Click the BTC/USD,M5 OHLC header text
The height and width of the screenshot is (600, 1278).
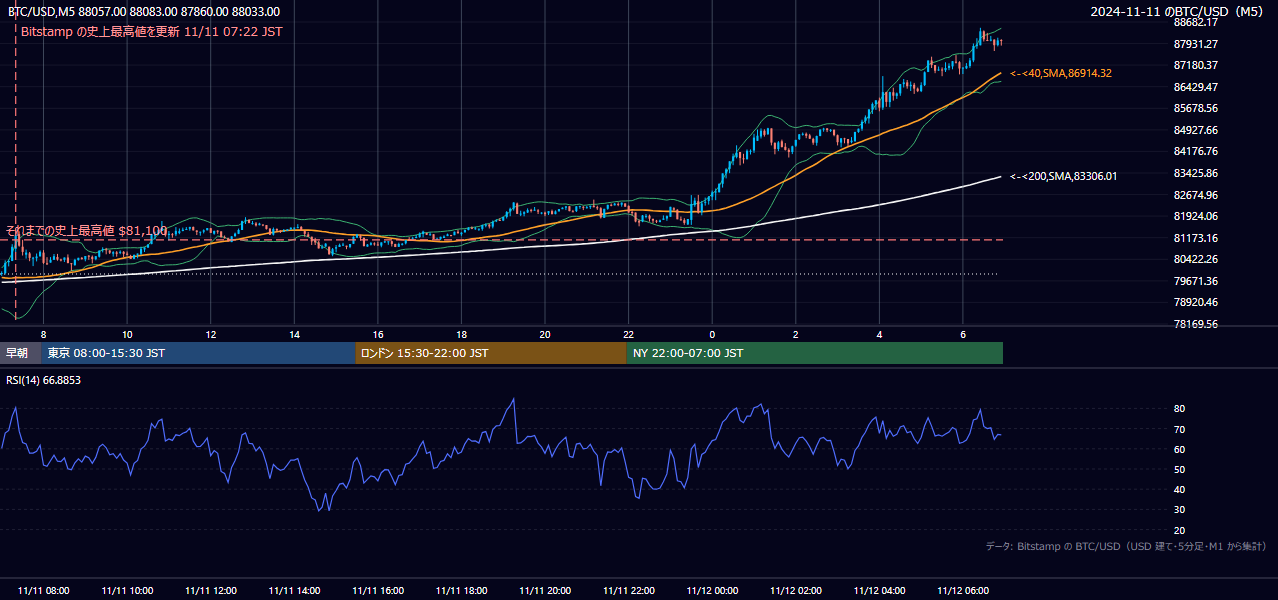click(144, 12)
